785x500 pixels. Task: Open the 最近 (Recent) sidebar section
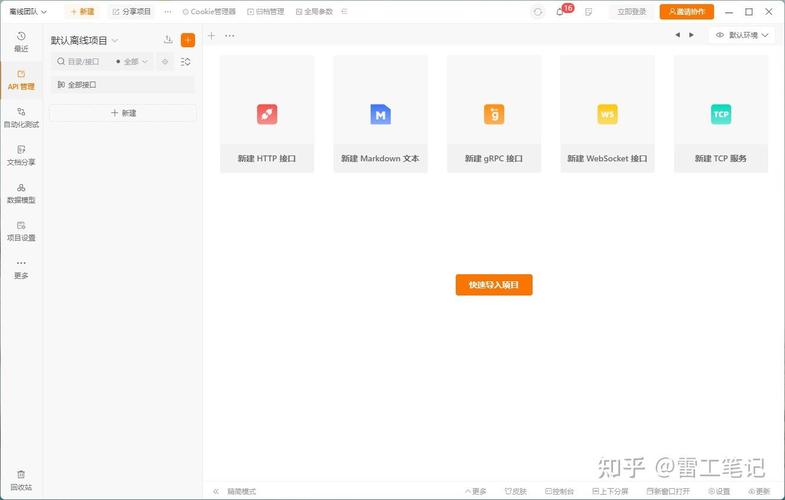point(21,42)
